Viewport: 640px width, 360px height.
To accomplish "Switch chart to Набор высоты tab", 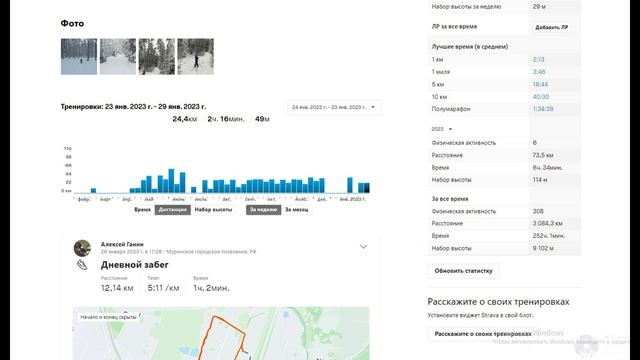I will (x=213, y=210).
